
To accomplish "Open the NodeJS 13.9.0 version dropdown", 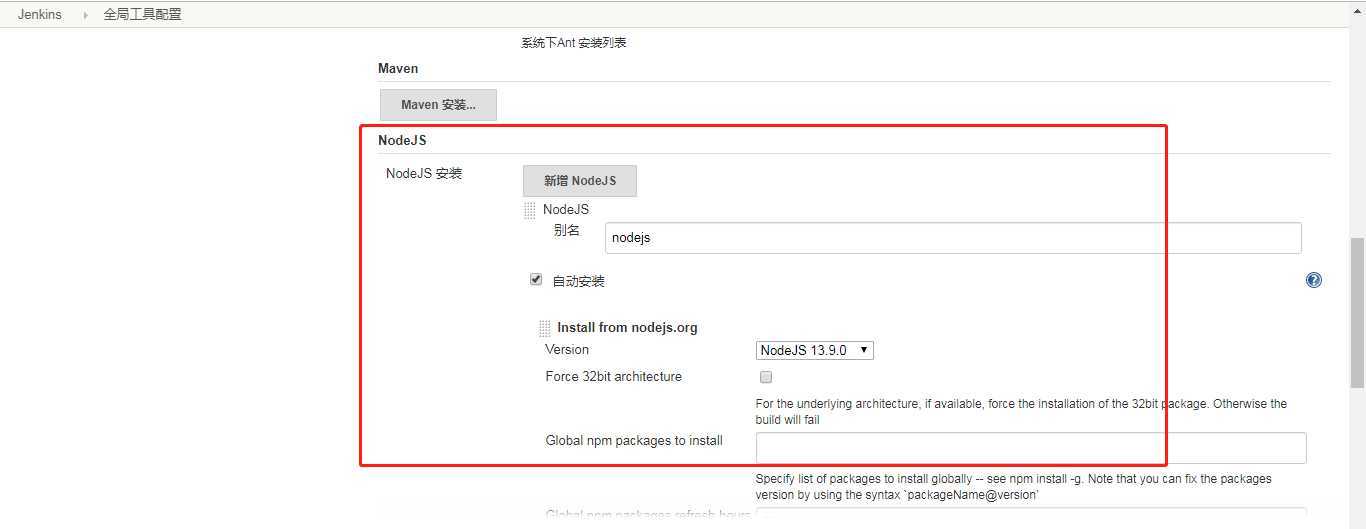I will (815, 350).
